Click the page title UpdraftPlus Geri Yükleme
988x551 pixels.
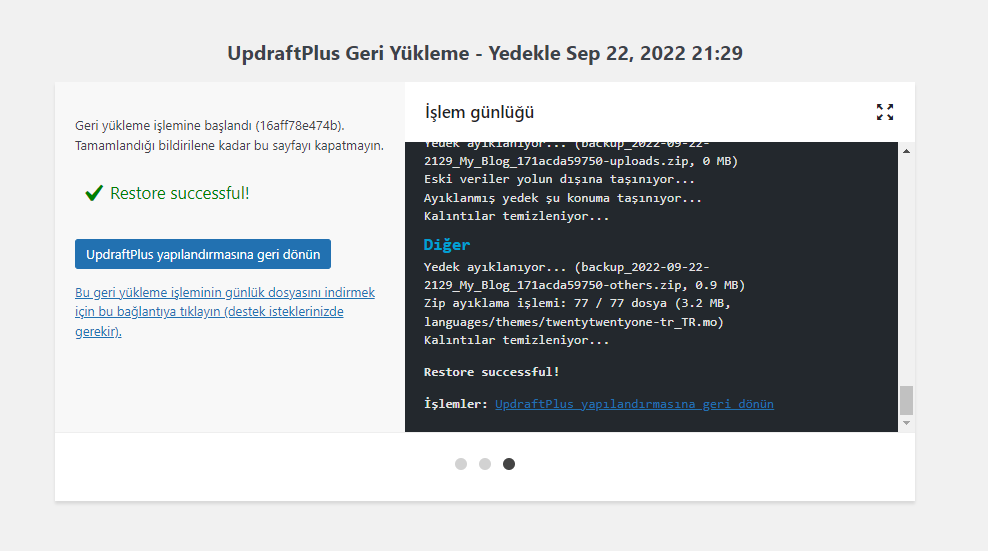coord(485,53)
